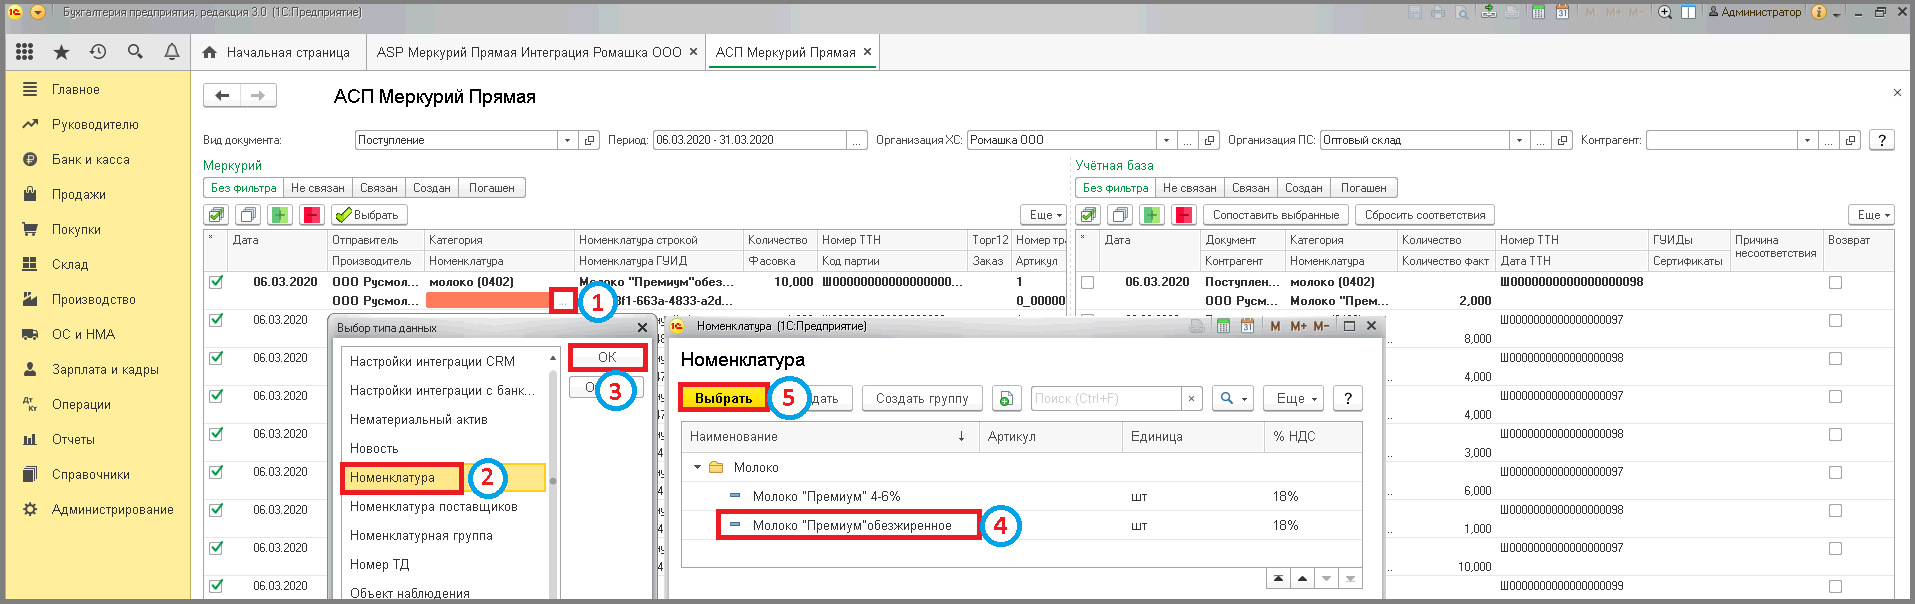Click Сбросить соответствия button
This screenshot has width=1915, height=604.
1426,215
